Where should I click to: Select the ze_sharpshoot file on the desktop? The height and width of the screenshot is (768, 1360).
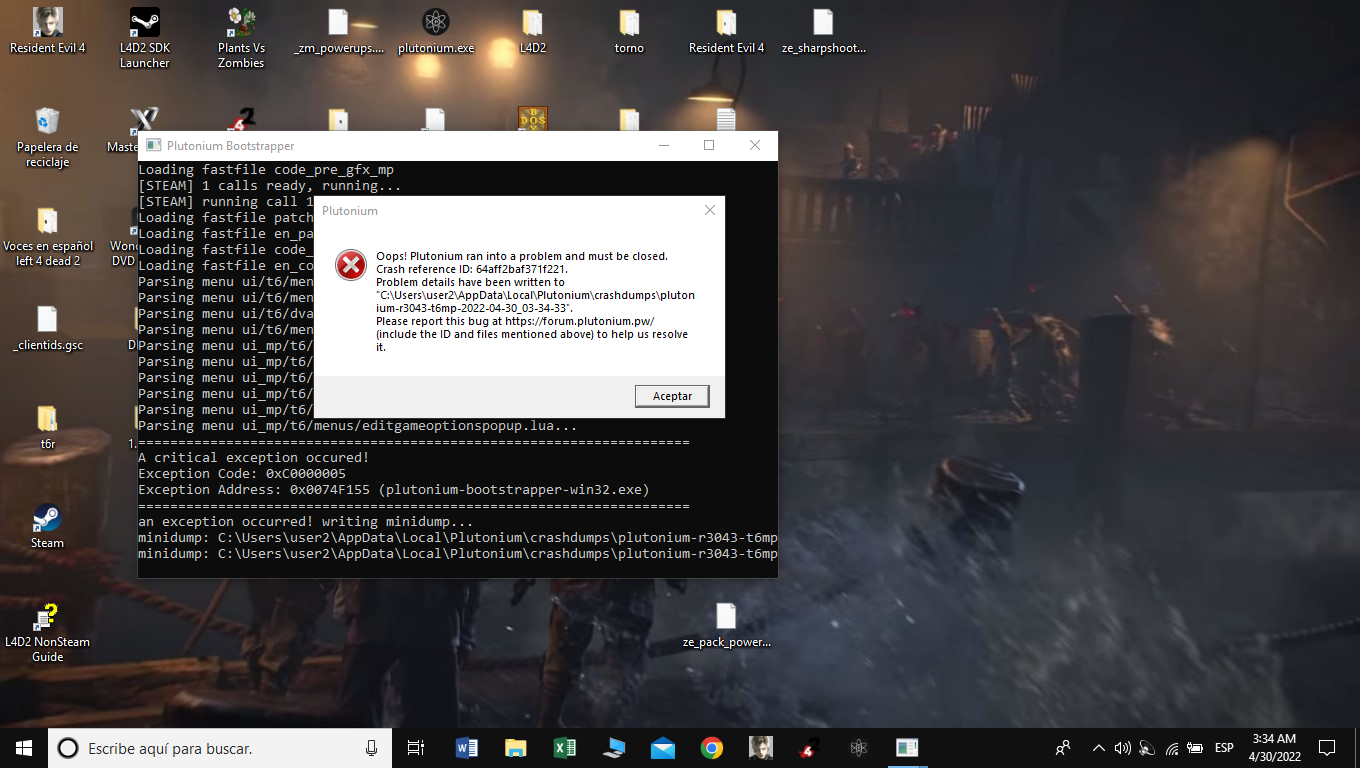(823, 31)
